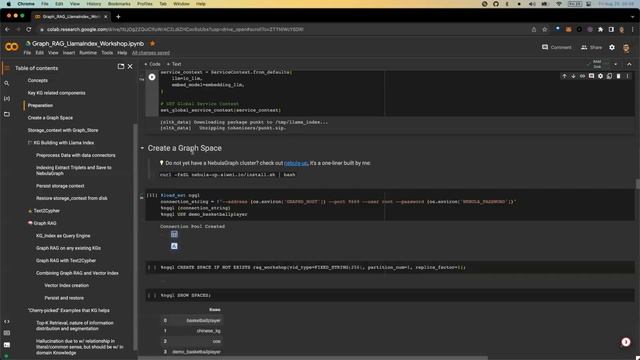Open a new browser tab
This screenshot has height=360, width=640.
coord(118,17)
